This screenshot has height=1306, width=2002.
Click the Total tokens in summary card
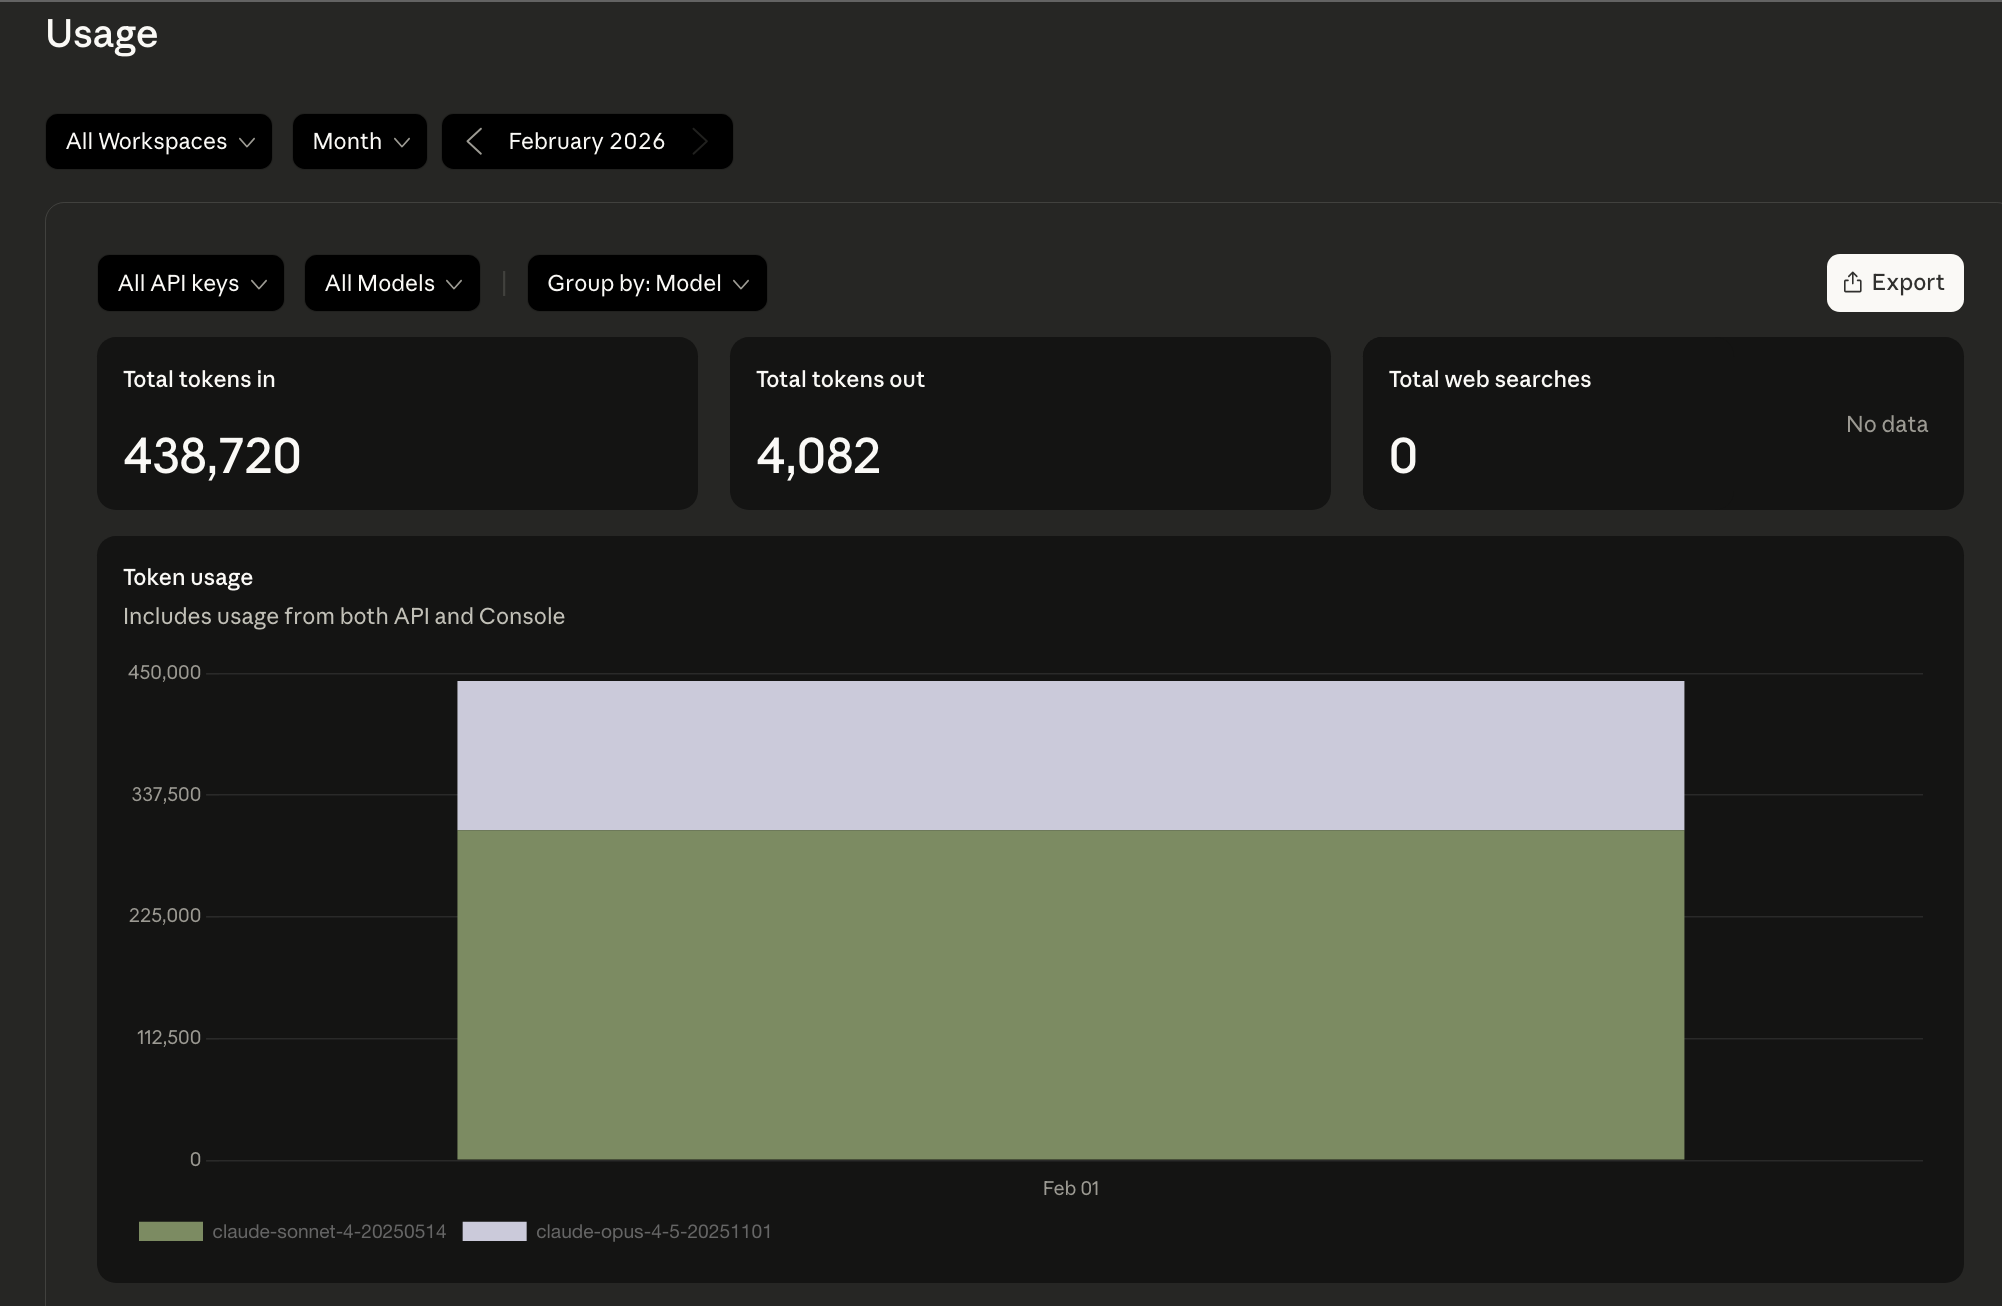click(x=396, y=424)
